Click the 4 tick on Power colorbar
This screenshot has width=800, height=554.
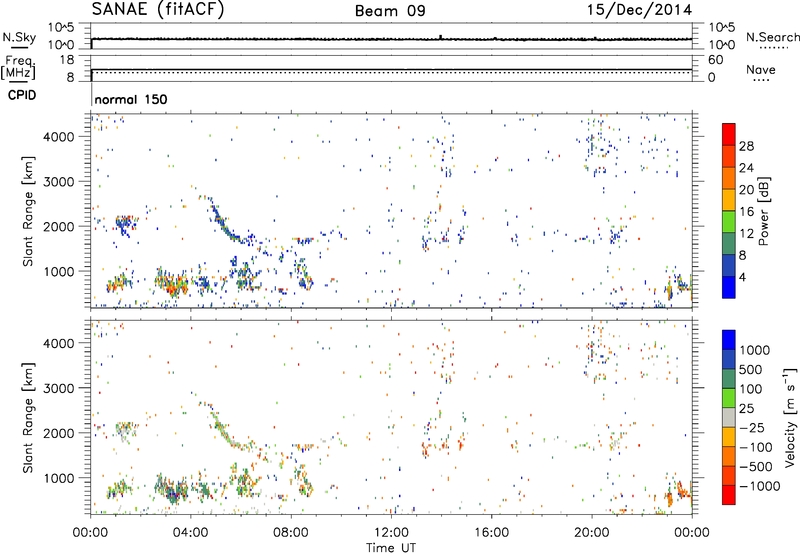[743, 277]
